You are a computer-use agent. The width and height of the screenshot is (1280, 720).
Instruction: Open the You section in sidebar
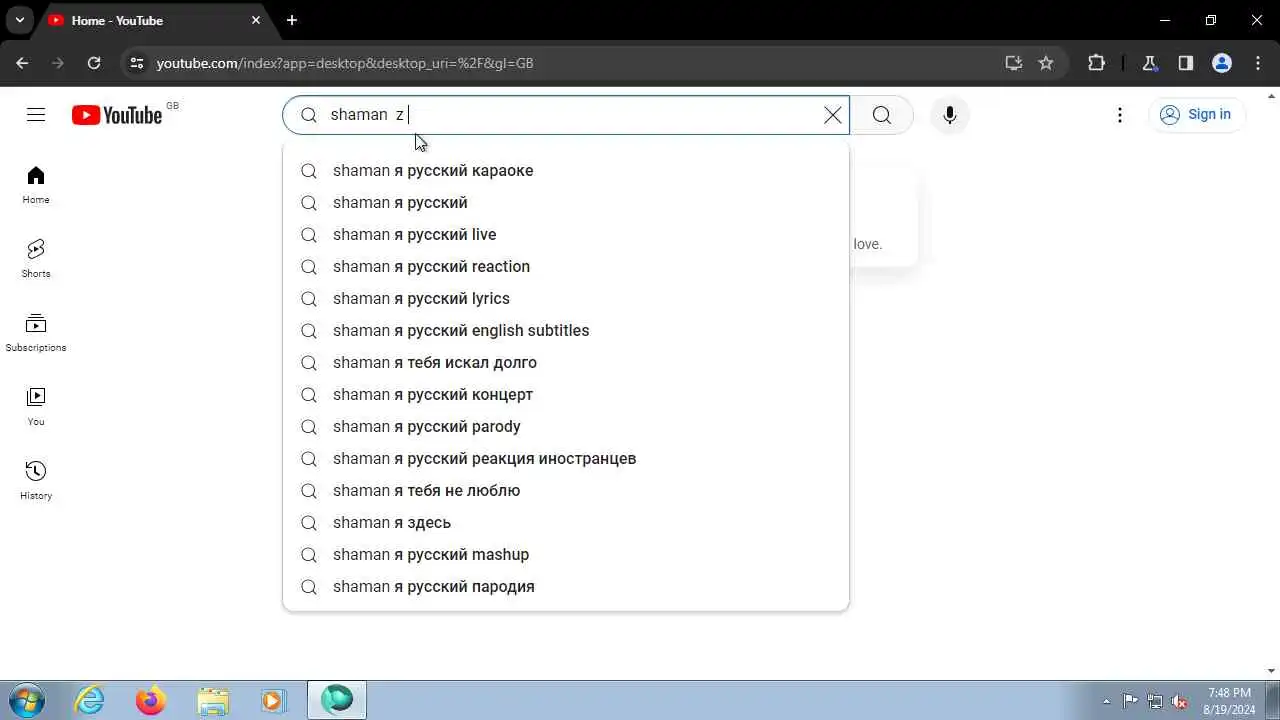[x=36, y=407]
